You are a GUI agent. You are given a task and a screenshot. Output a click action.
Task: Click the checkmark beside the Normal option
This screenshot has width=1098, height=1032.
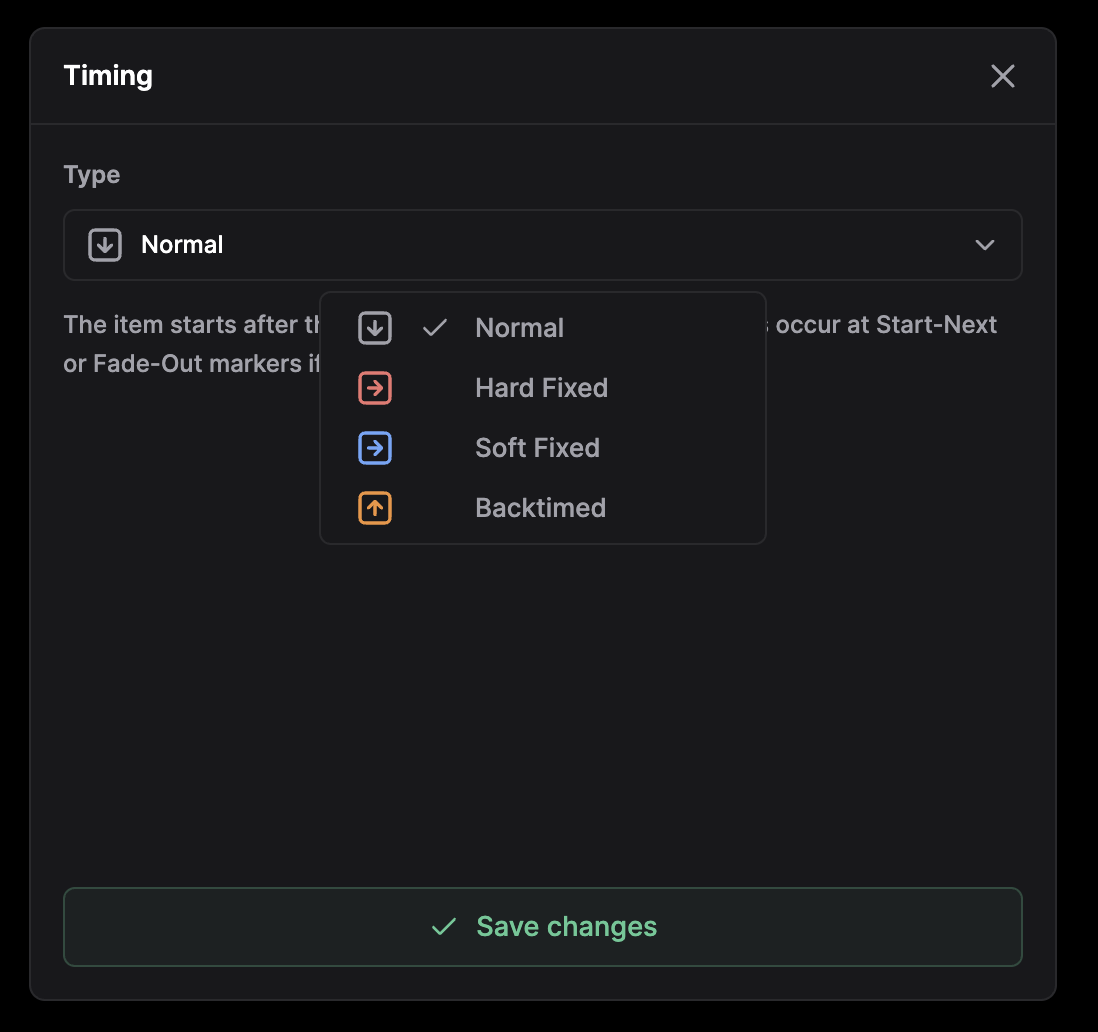435,328
